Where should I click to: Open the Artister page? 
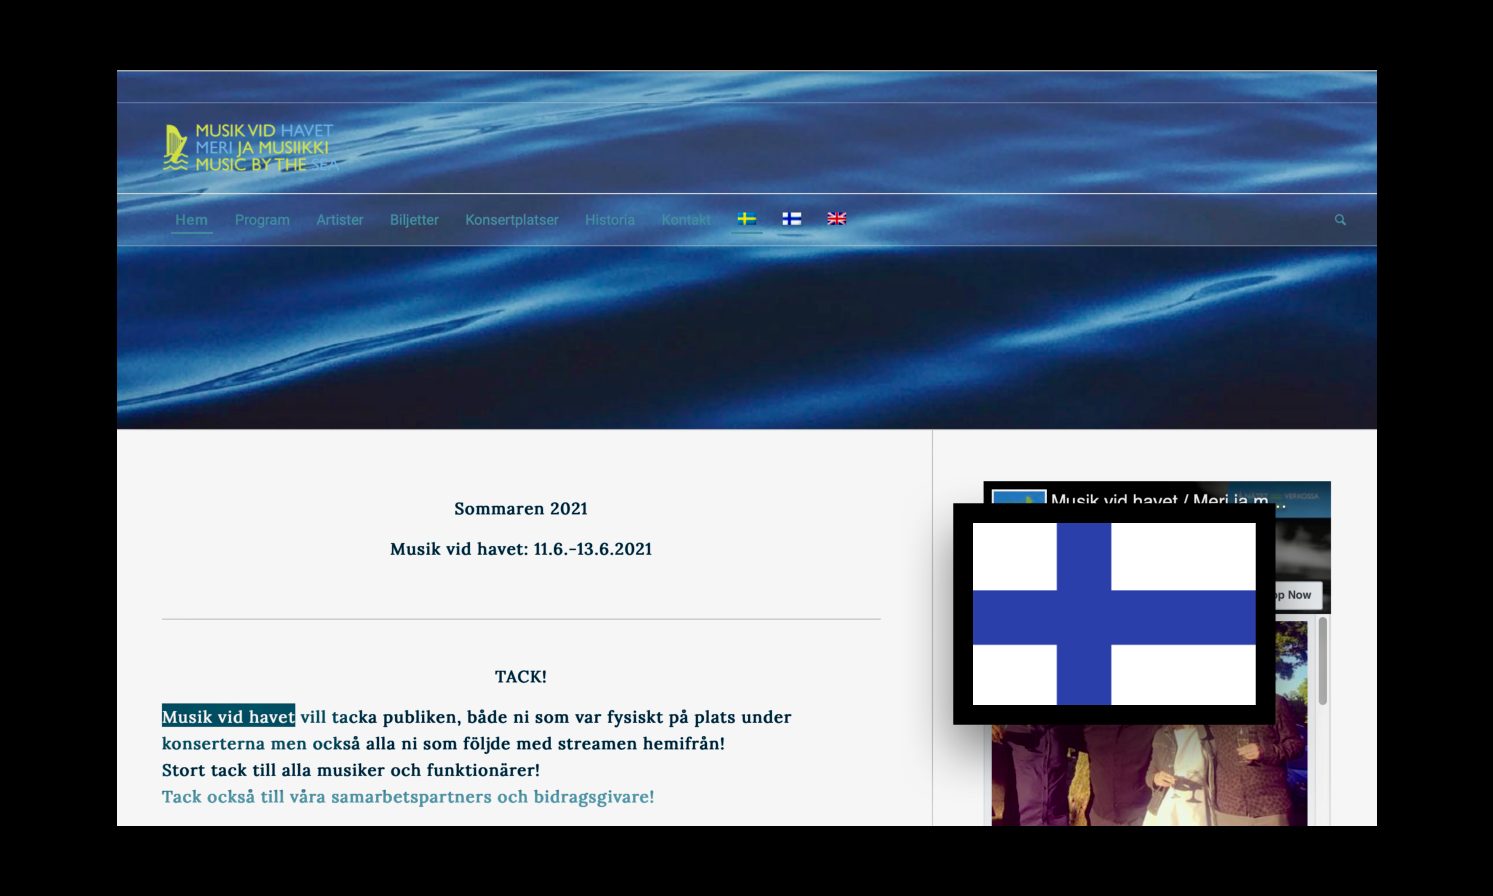tap(340, 220)
